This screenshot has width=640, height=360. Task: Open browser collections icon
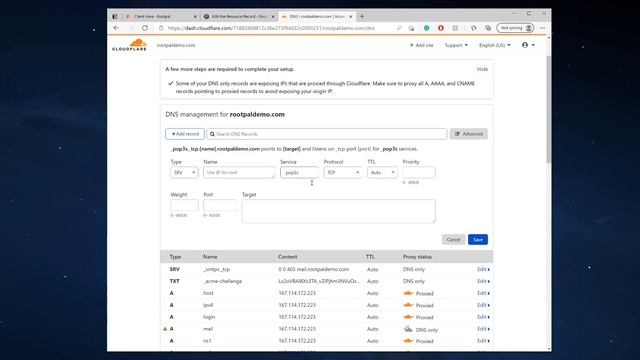488,28
